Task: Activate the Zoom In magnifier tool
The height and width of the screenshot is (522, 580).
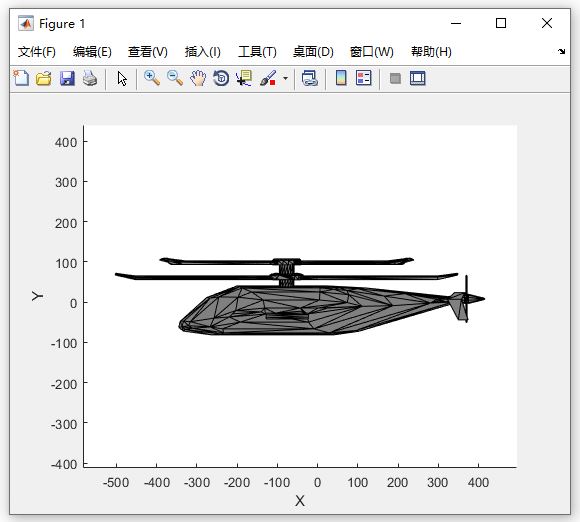Action: [152, 78]
